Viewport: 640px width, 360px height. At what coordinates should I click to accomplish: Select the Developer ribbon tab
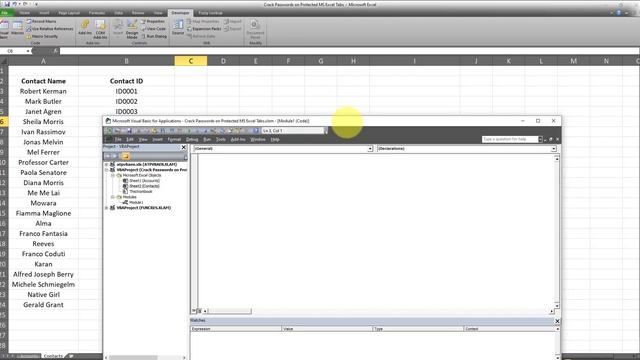[x=180, y=13]
